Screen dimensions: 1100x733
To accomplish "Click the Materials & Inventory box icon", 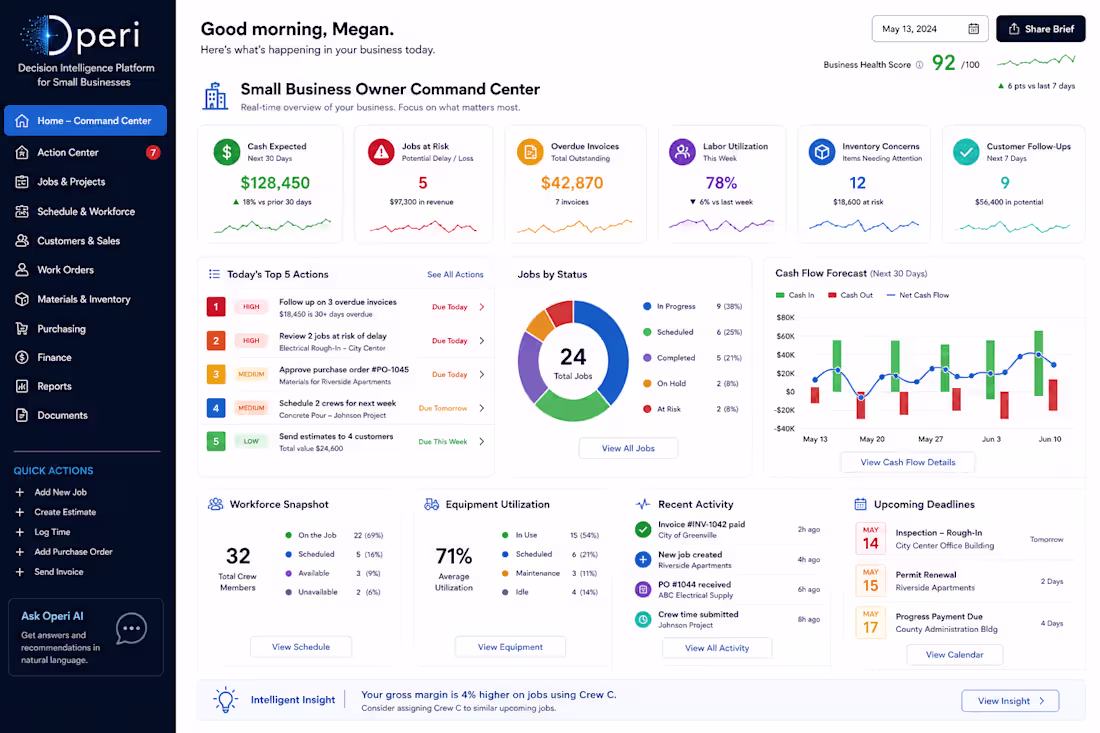I will pos(22,300).
